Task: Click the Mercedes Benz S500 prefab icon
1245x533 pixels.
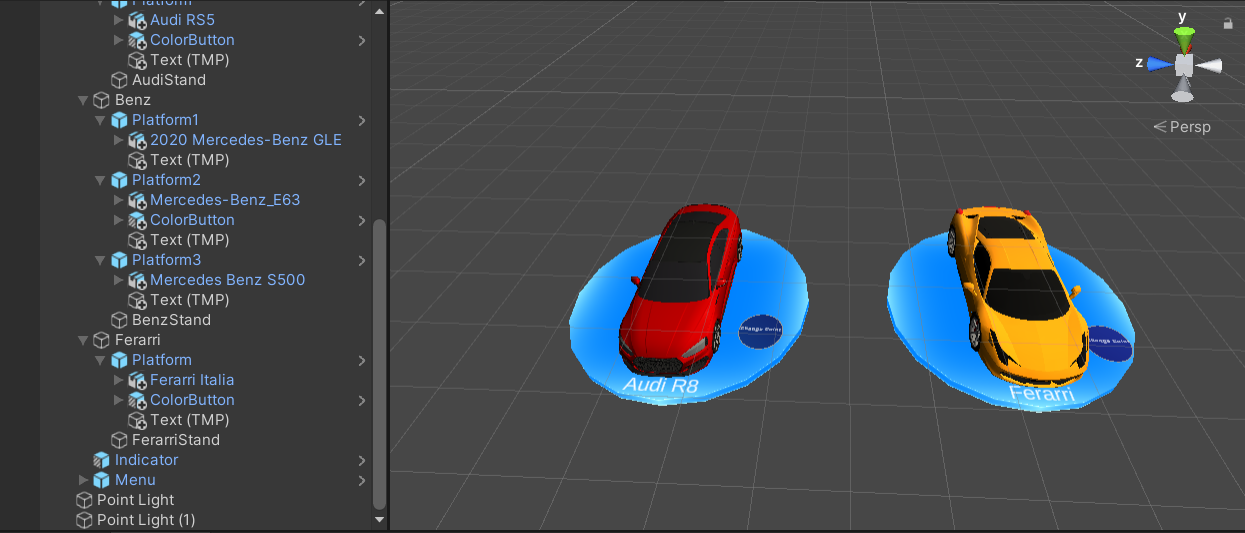Action: [x=138, y=280]
